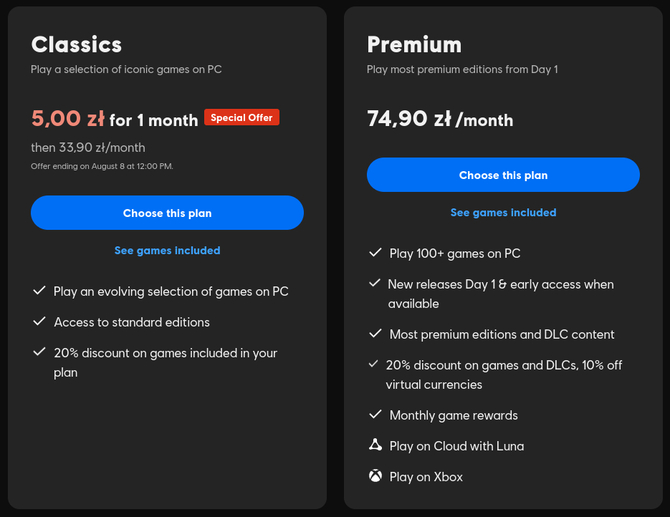Click checkmark by 'Play an evolving selection'
The width and height of the screenshot is (670, 517).
pos(39,291)
